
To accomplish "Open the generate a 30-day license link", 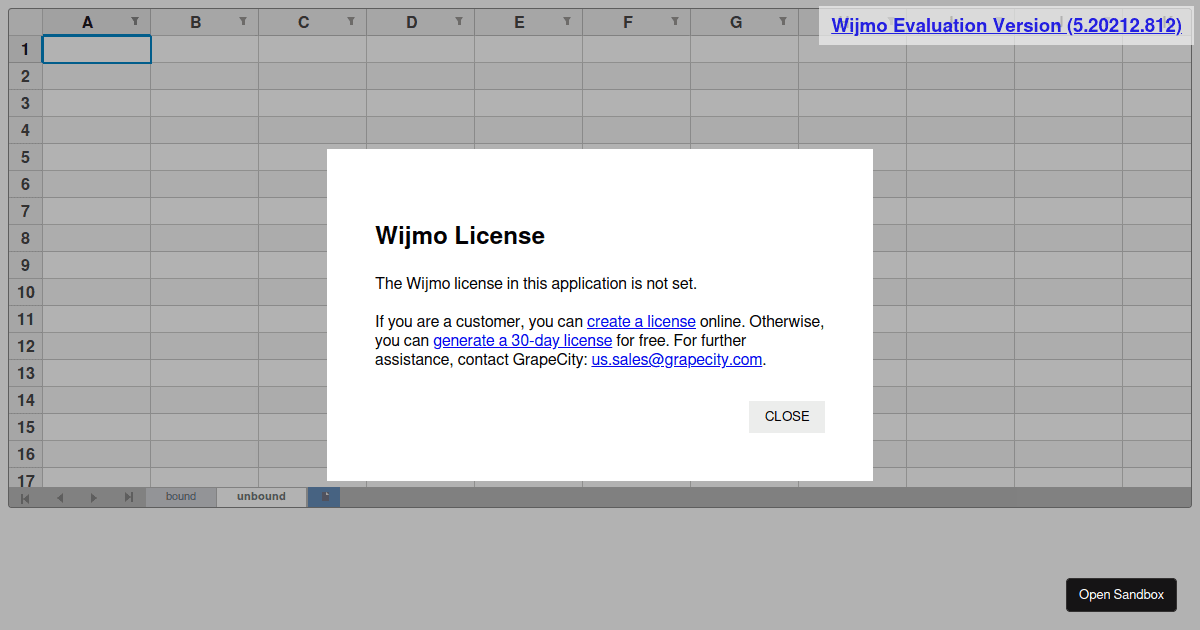I will tap(522, 340).
